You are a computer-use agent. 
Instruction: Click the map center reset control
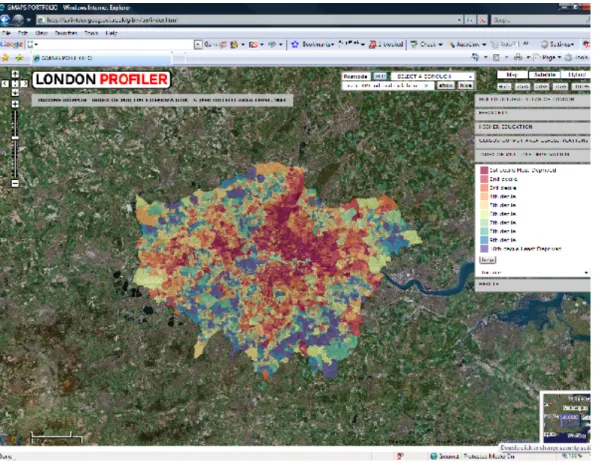(x=15, y=84)
